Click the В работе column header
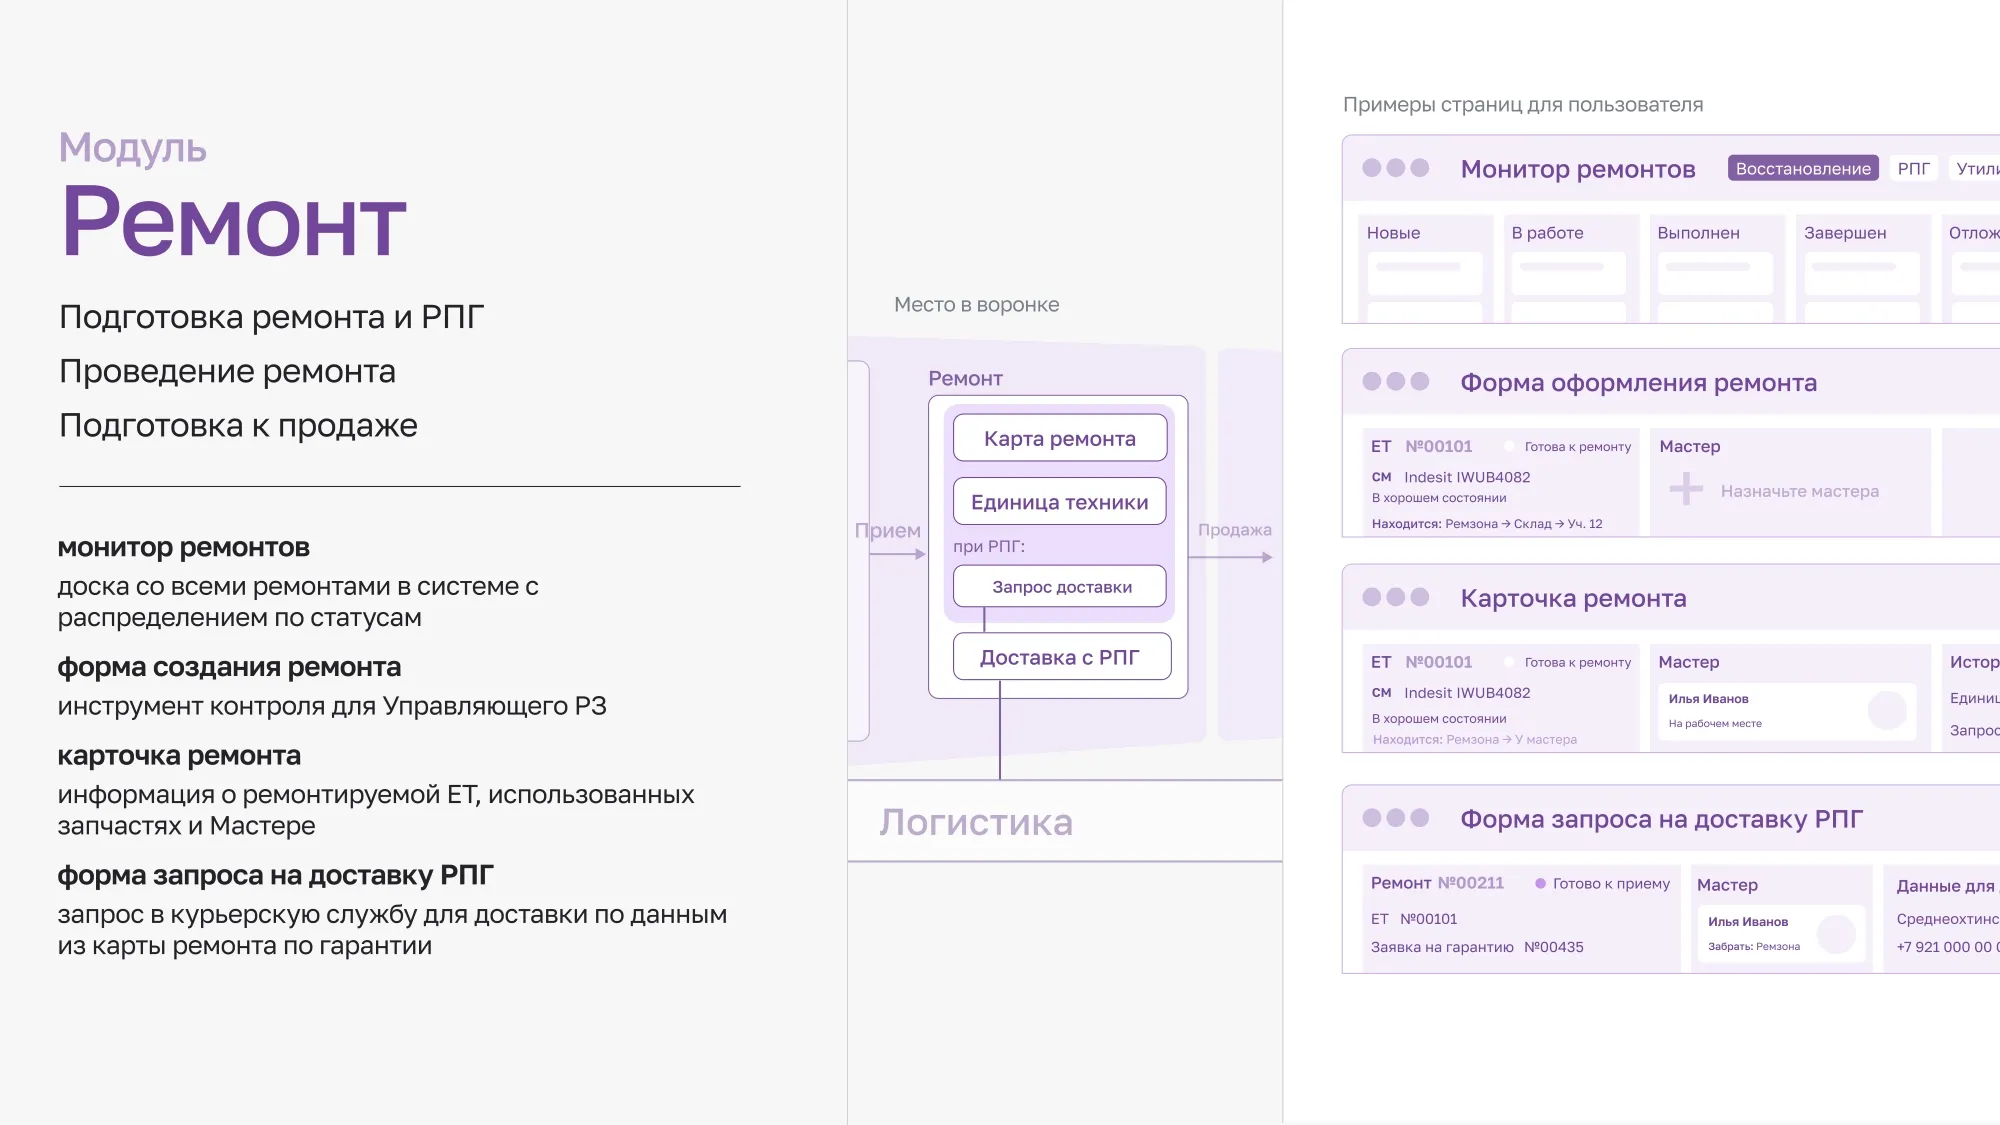The height and width of the screenshot is (1125, 2000). click(1547, 233)
